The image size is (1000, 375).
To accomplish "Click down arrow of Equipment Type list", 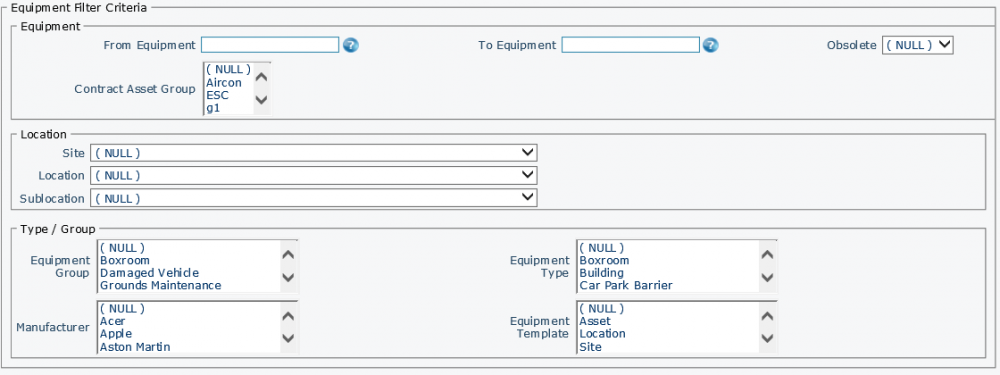I will click(768, 277).
